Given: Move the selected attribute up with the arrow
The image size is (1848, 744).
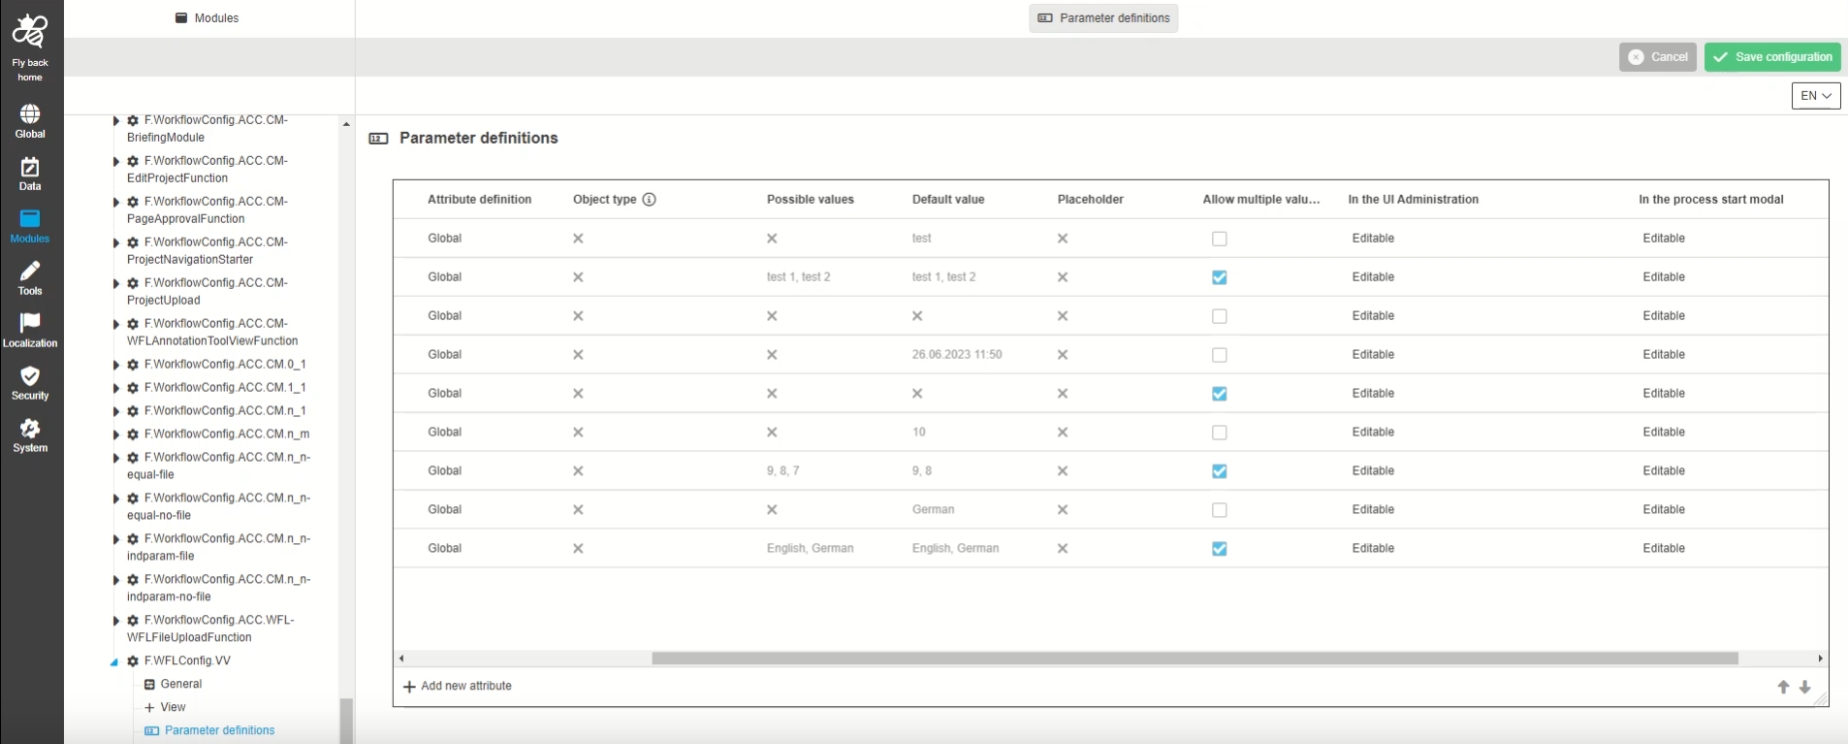Looking at the screenshot, I should click(x=1783, y=687).
